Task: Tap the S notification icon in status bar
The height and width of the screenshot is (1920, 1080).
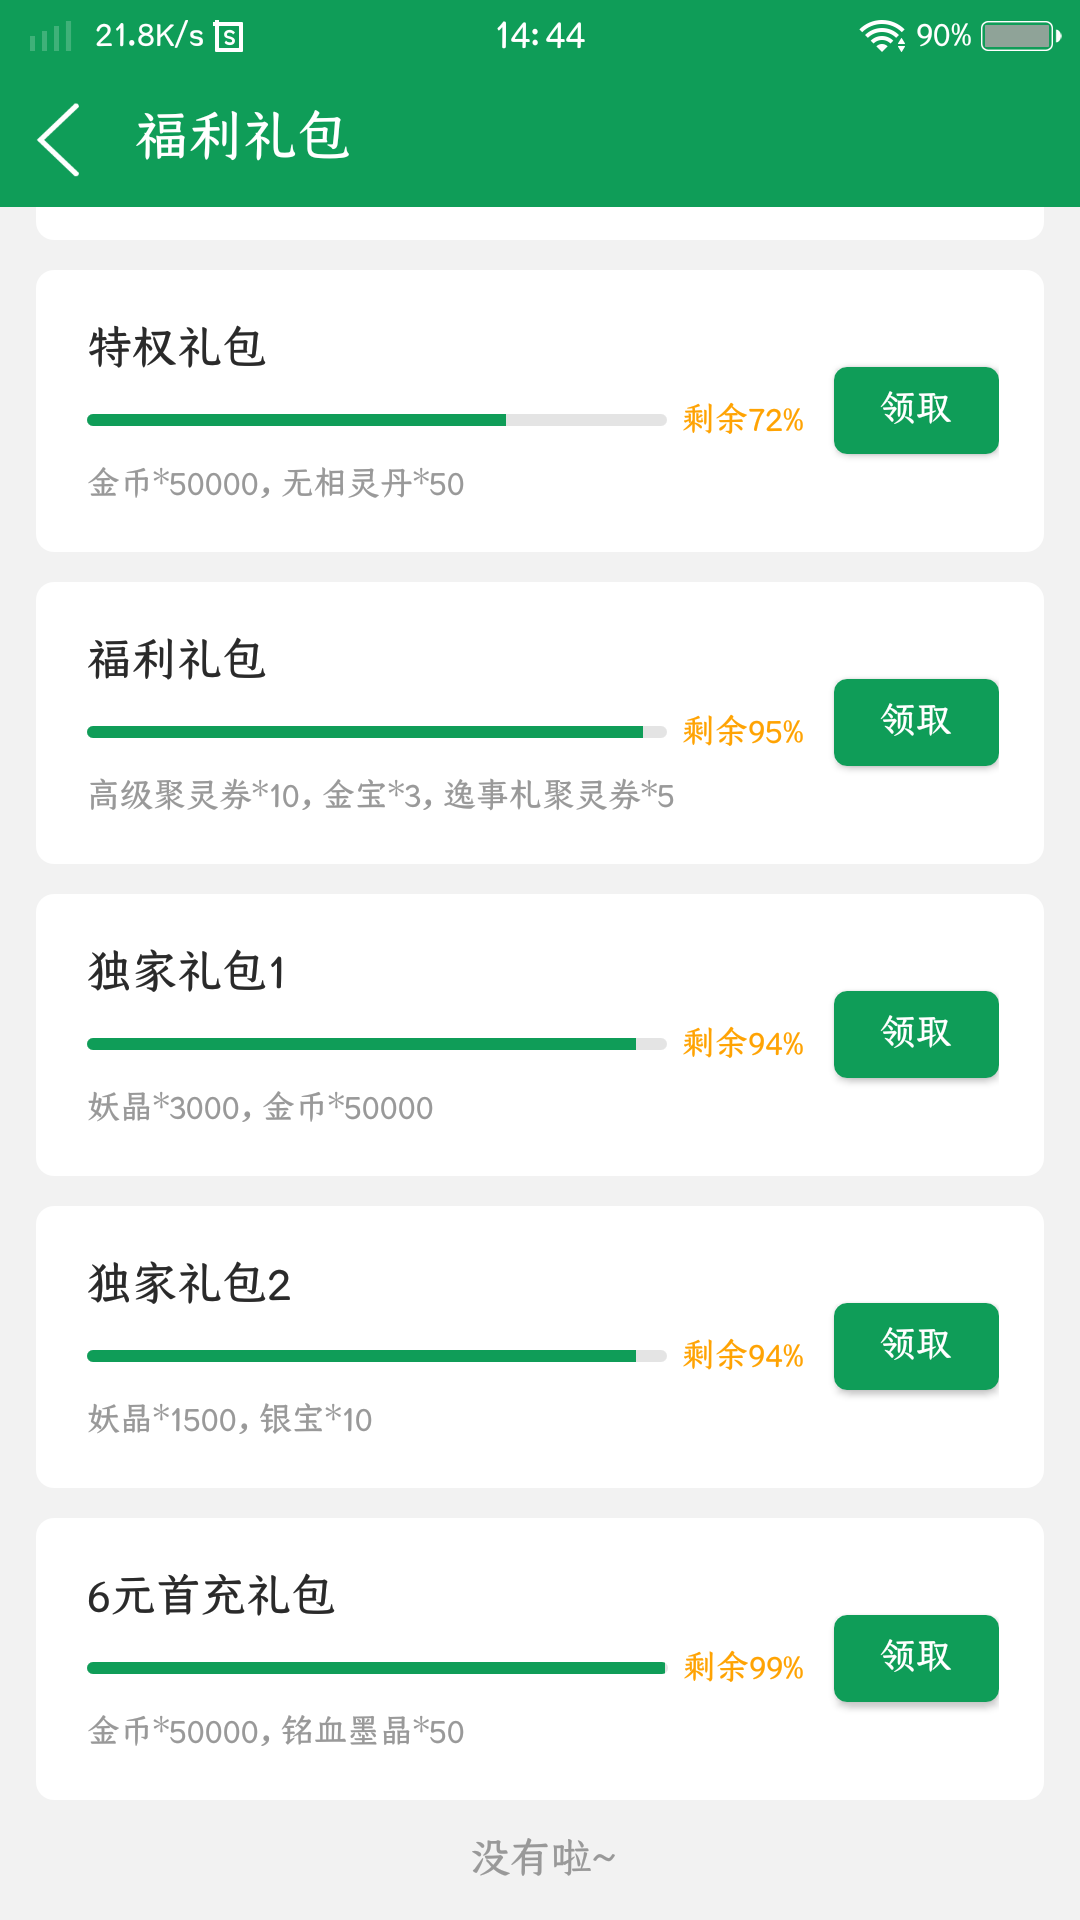Action: point(229,37)
